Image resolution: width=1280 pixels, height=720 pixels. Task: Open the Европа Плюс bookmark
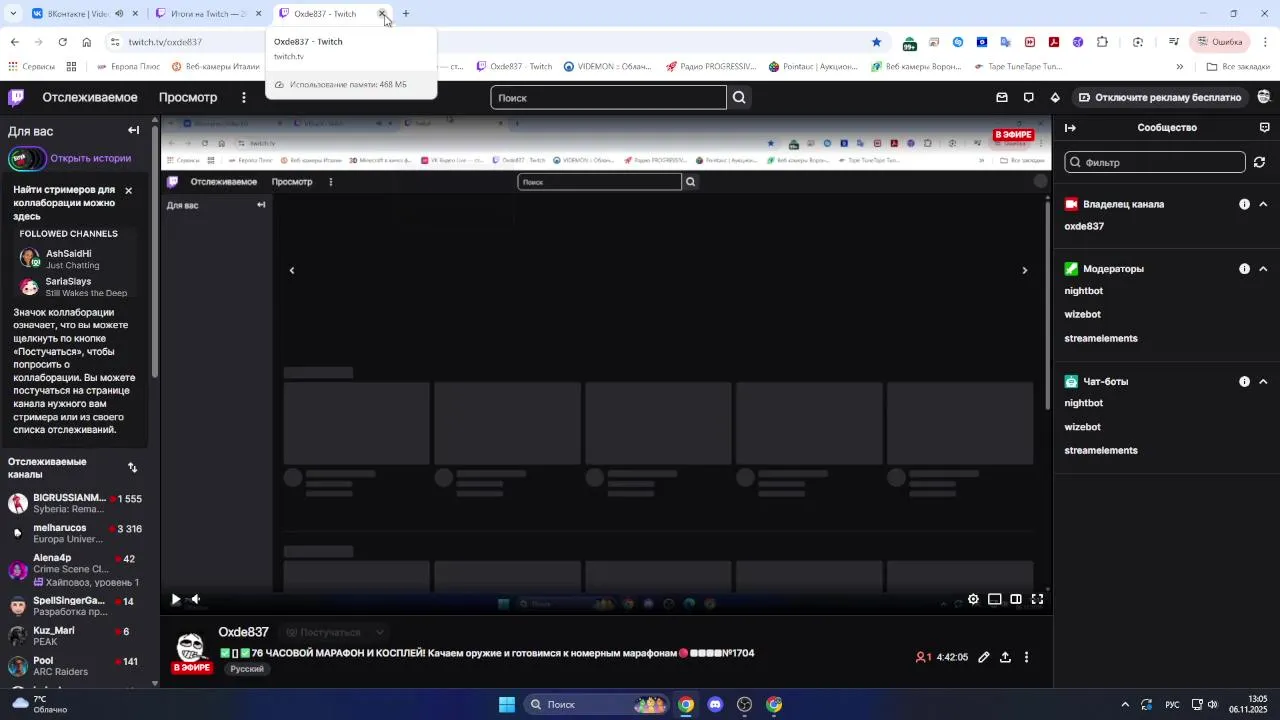tap(128, 67)
